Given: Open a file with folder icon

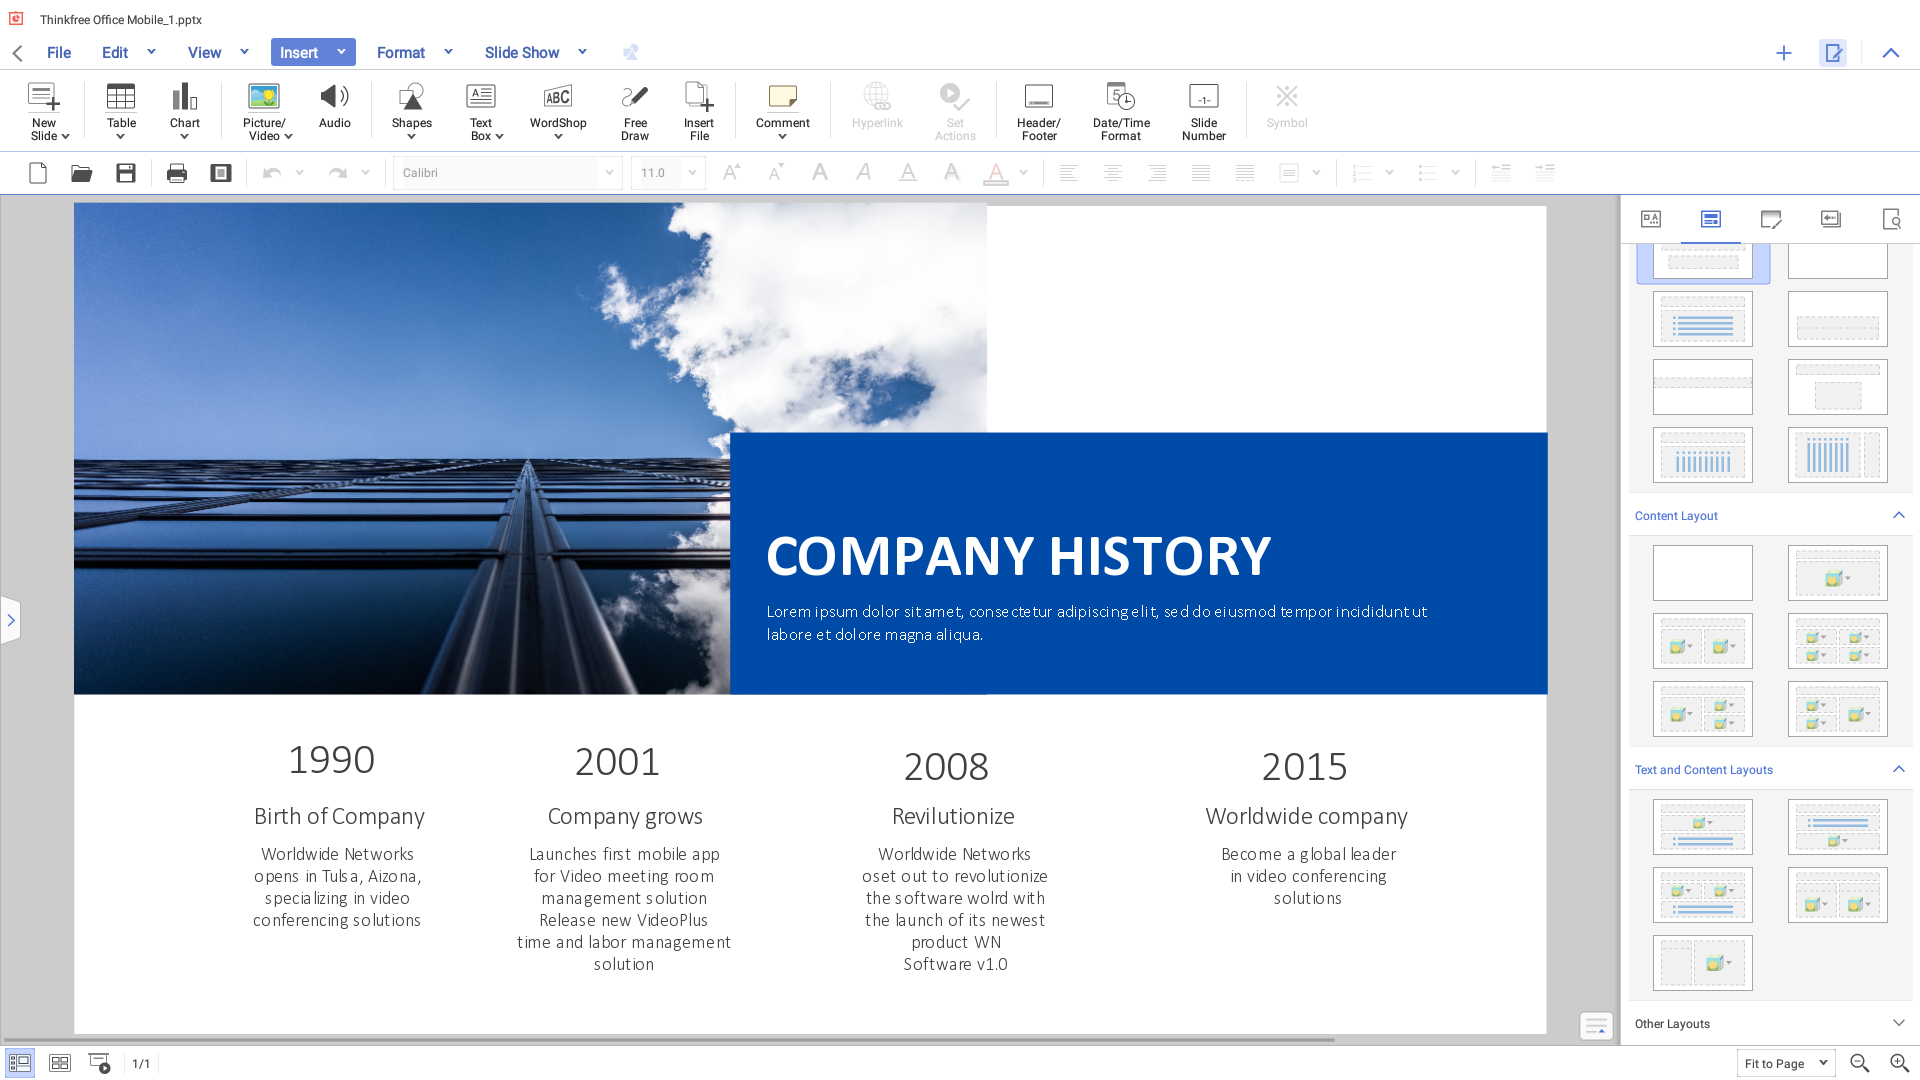Looking at the screenshot, I should tap(82, 173).
